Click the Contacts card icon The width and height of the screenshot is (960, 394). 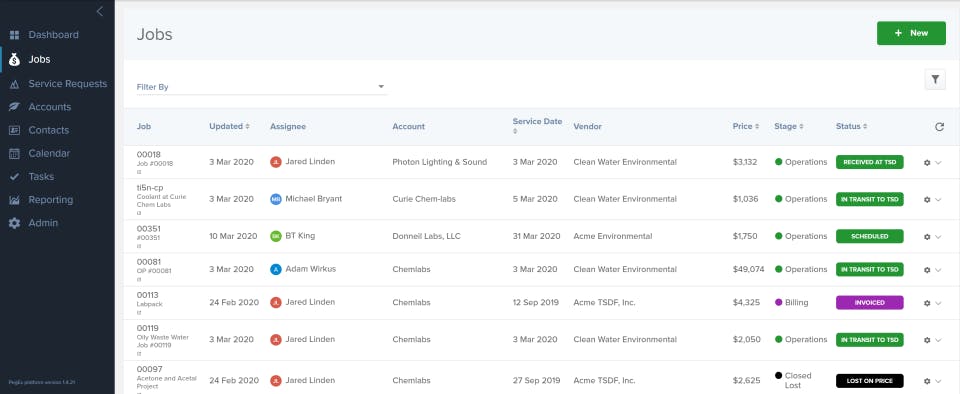[14, 130]
